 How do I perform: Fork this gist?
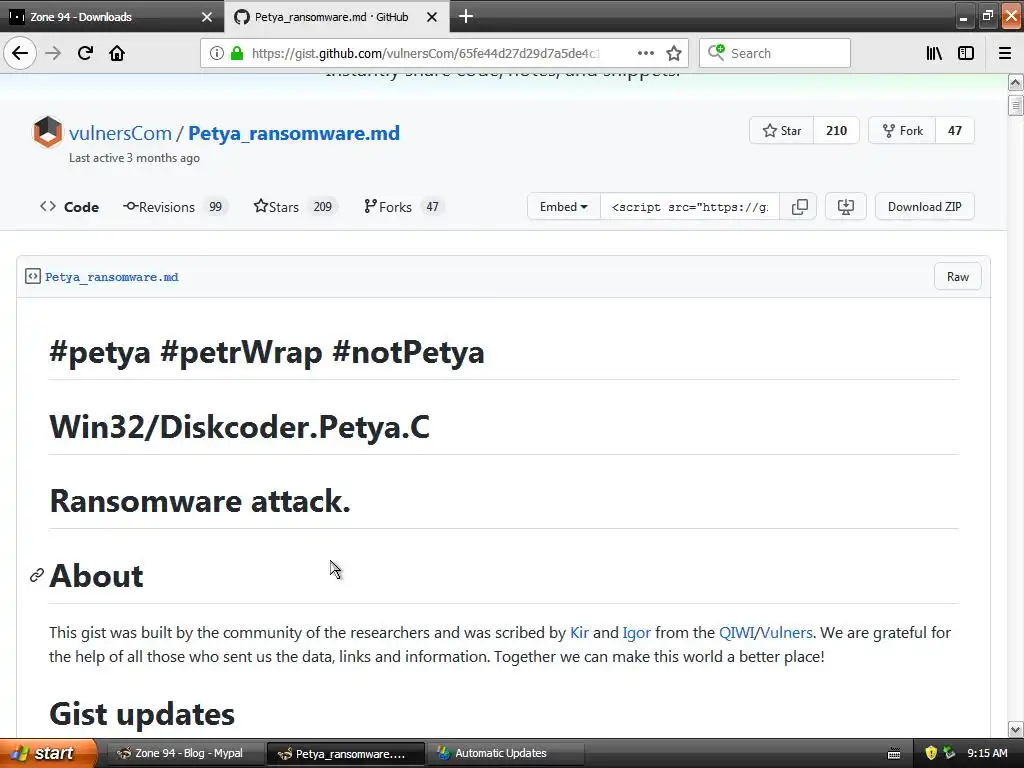pyautogui.click(x=903, y=131)
